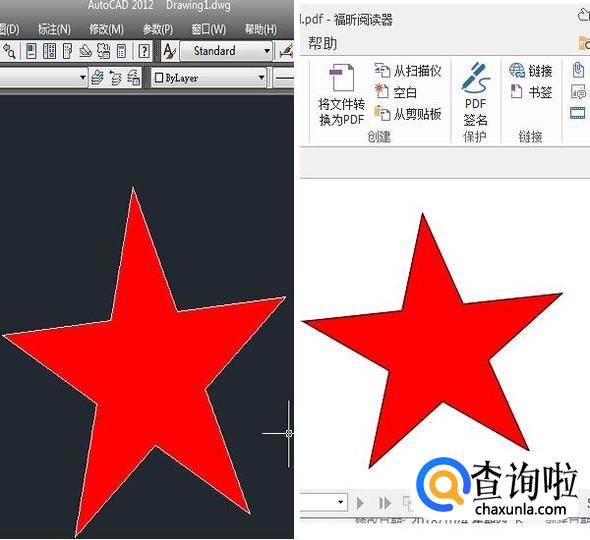Open the PDF签名 tool
This screenshot has width=590, height=540.
475,94
